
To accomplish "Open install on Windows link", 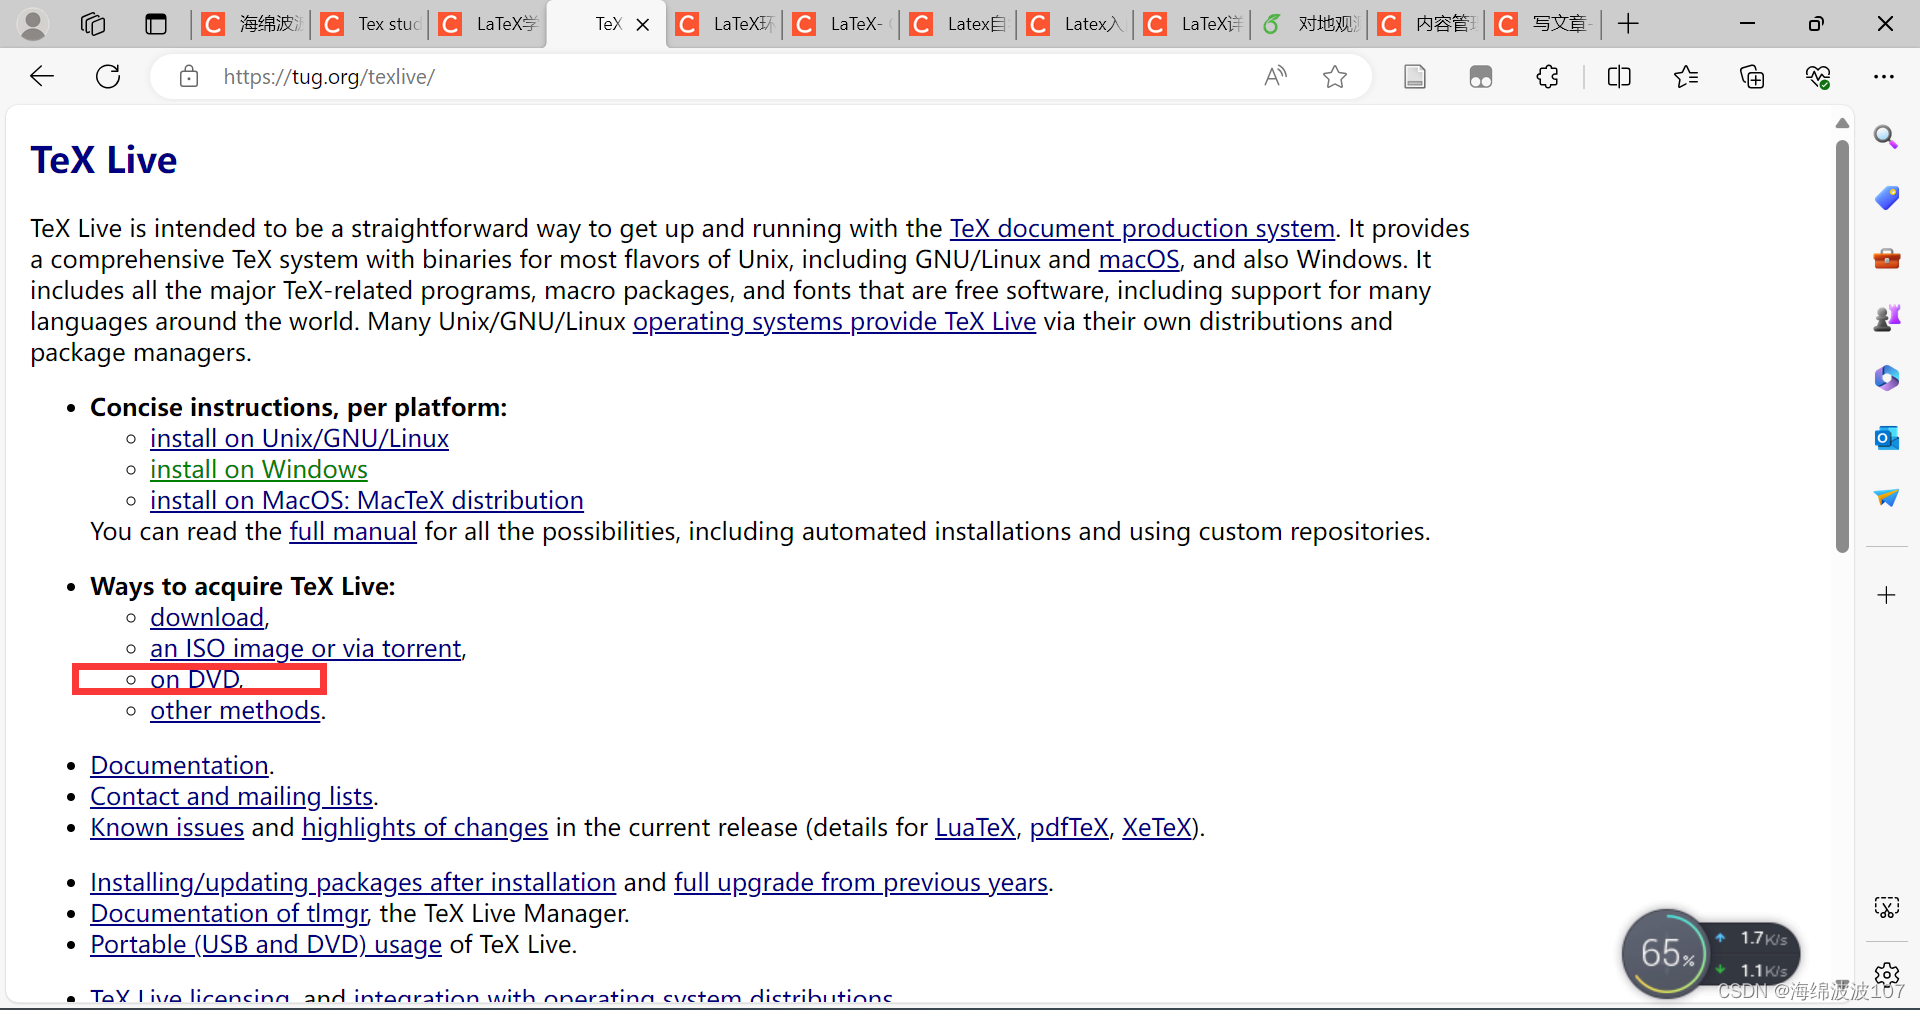I will (259, 469).
